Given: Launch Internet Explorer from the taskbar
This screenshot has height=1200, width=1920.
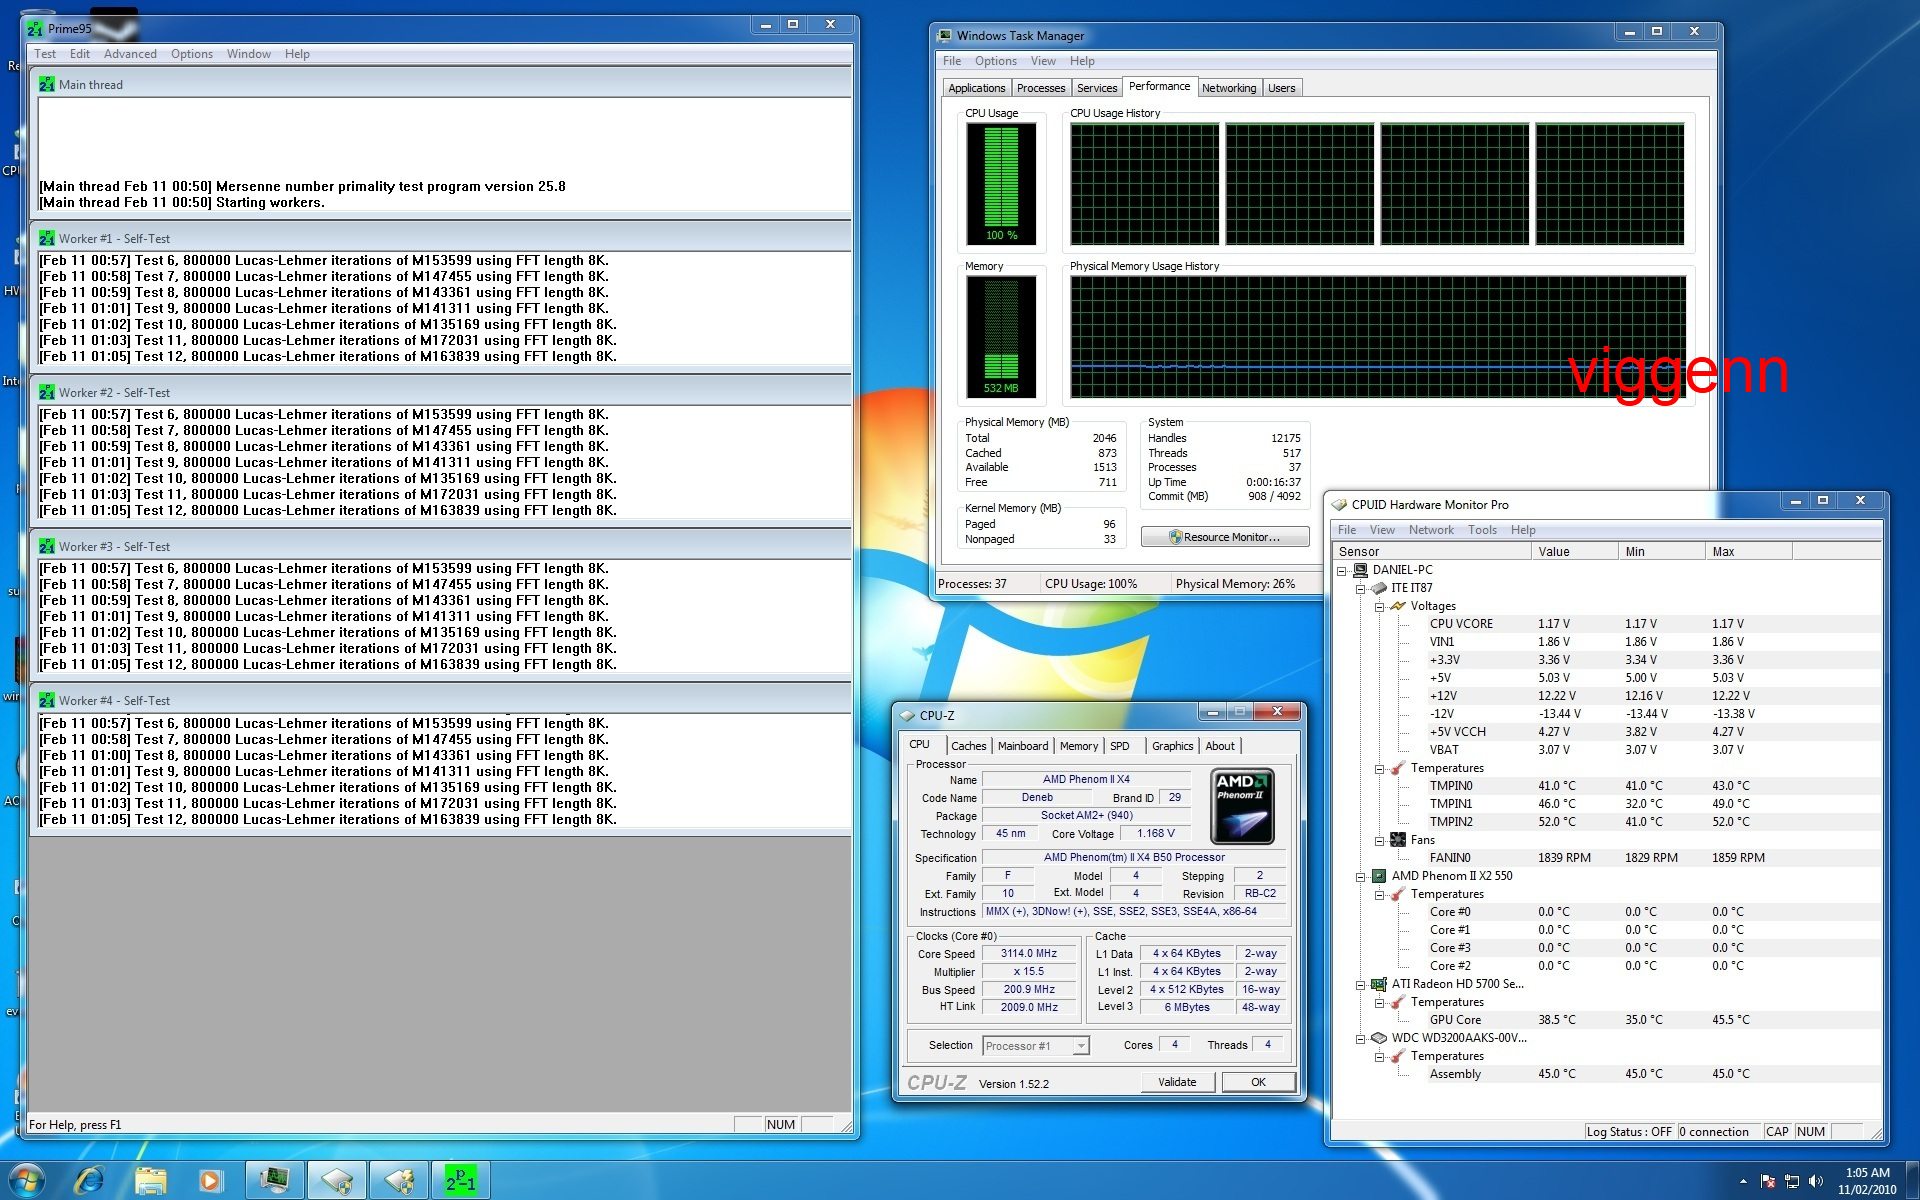Looking at the screenshot, I should pyautogui.click(x=90, y=1181).
